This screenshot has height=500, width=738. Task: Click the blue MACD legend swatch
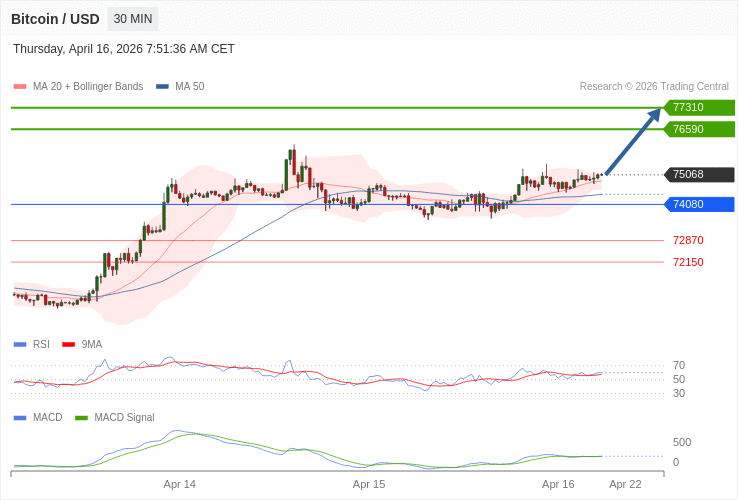20,418
